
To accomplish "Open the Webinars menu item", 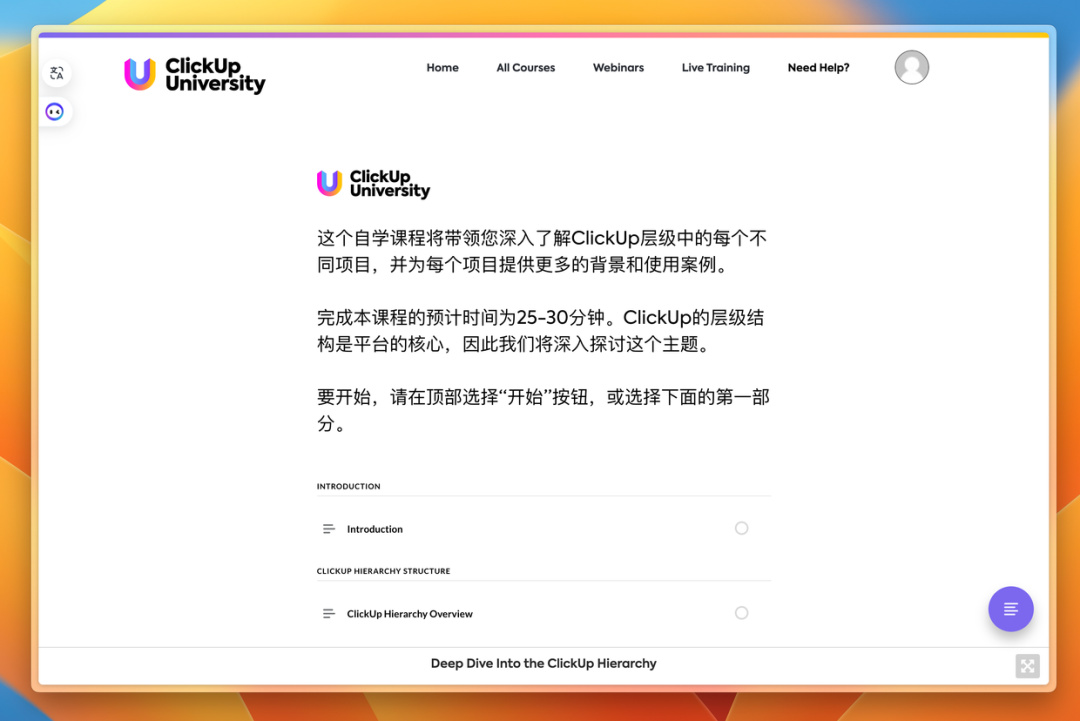I will click(x=619, y=67).
